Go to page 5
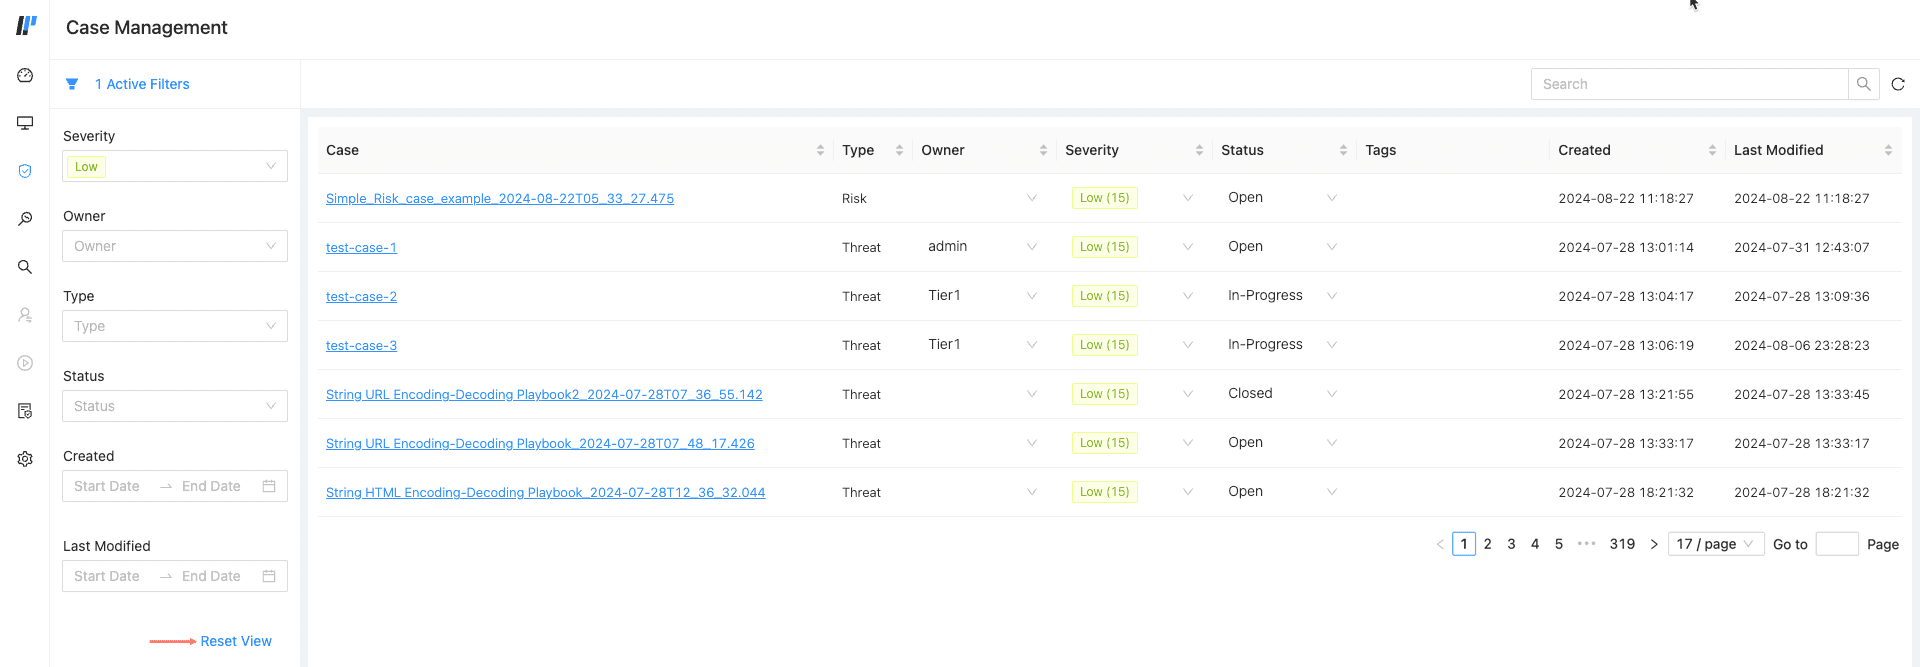Viewport: 1920px width, 667px height. pyautogui.click(x=1558, y=544)
